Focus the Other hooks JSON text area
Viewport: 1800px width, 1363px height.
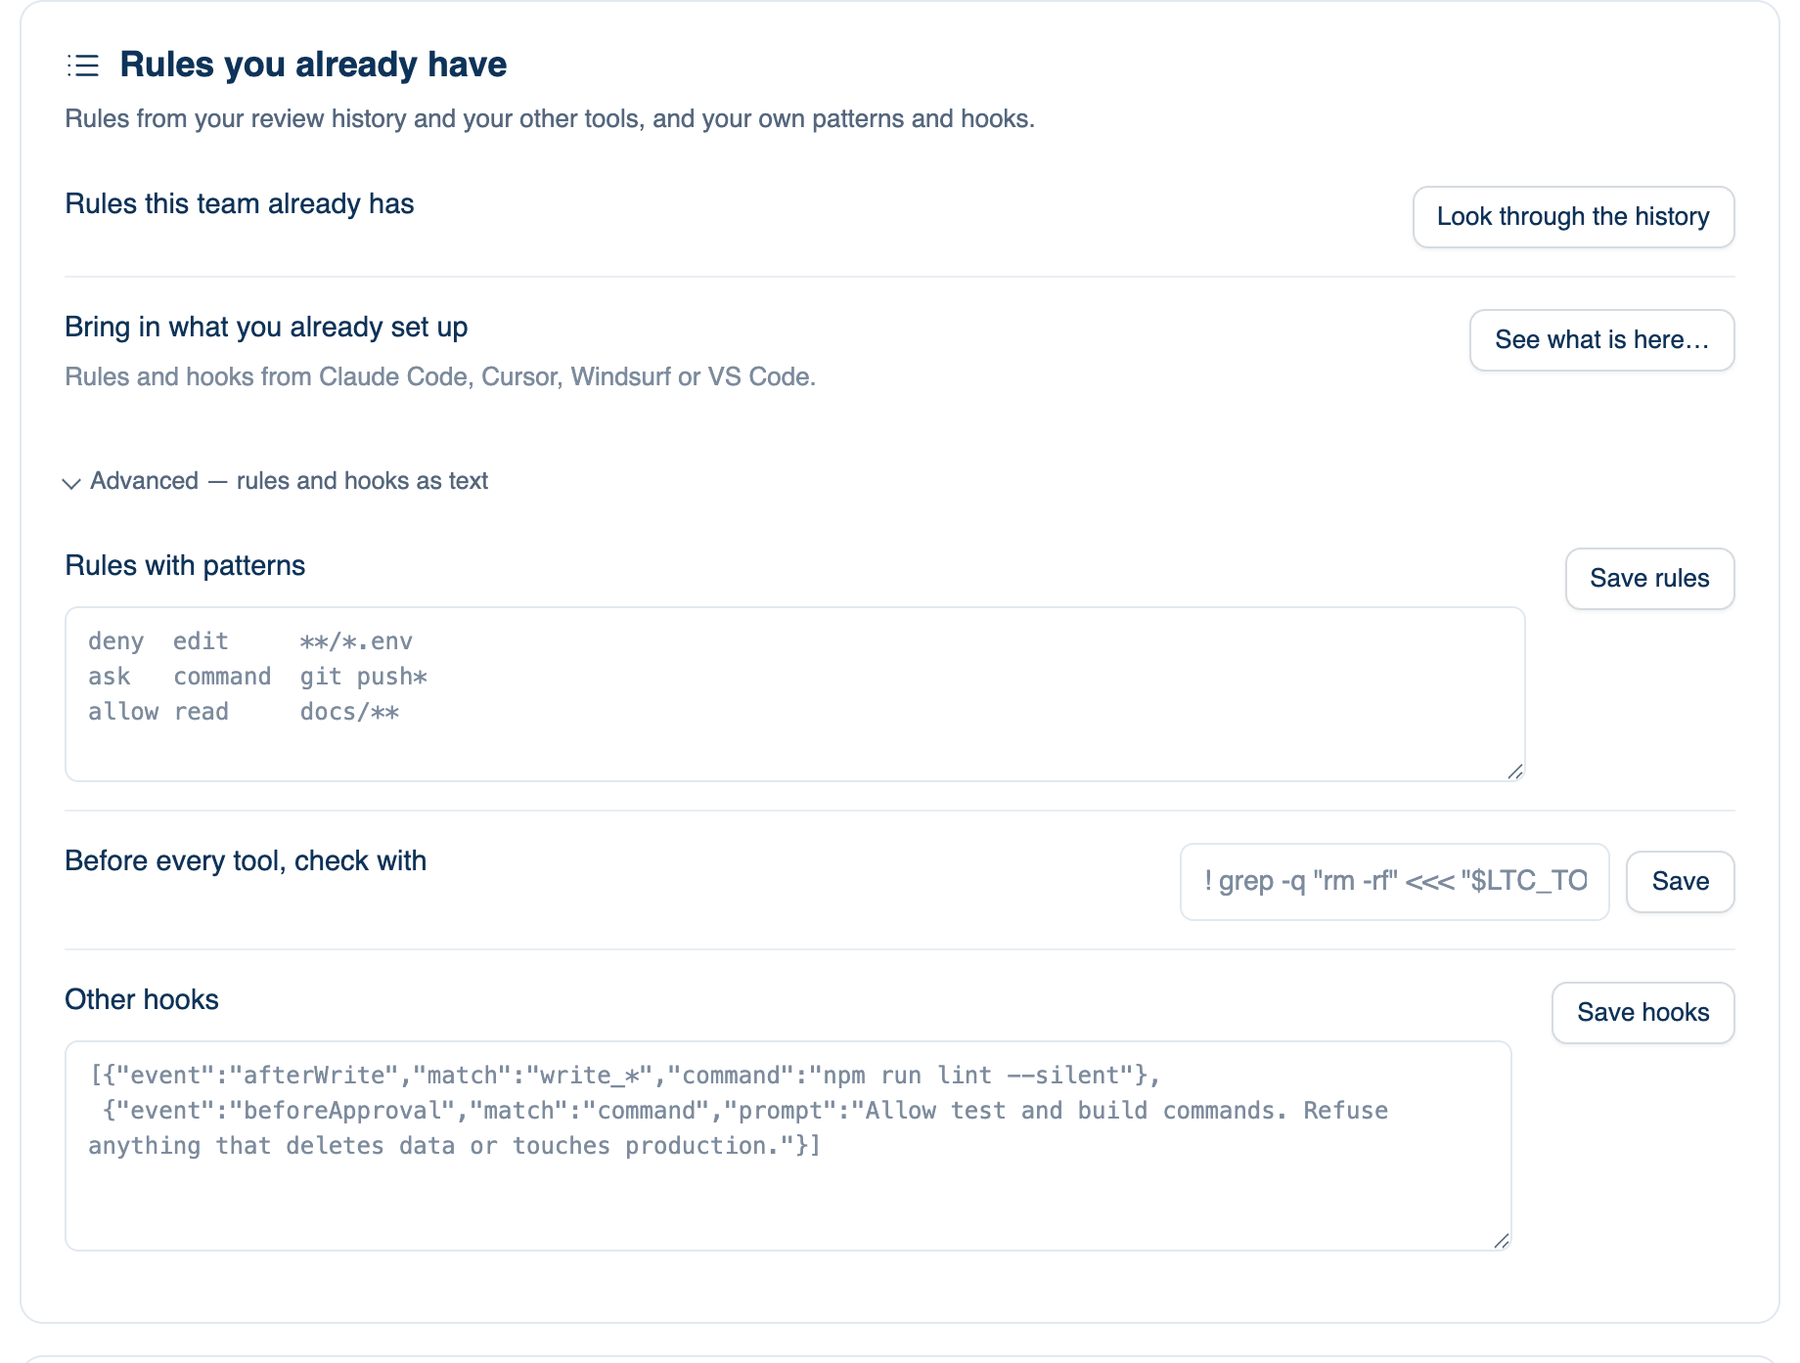click(788, 1146)
